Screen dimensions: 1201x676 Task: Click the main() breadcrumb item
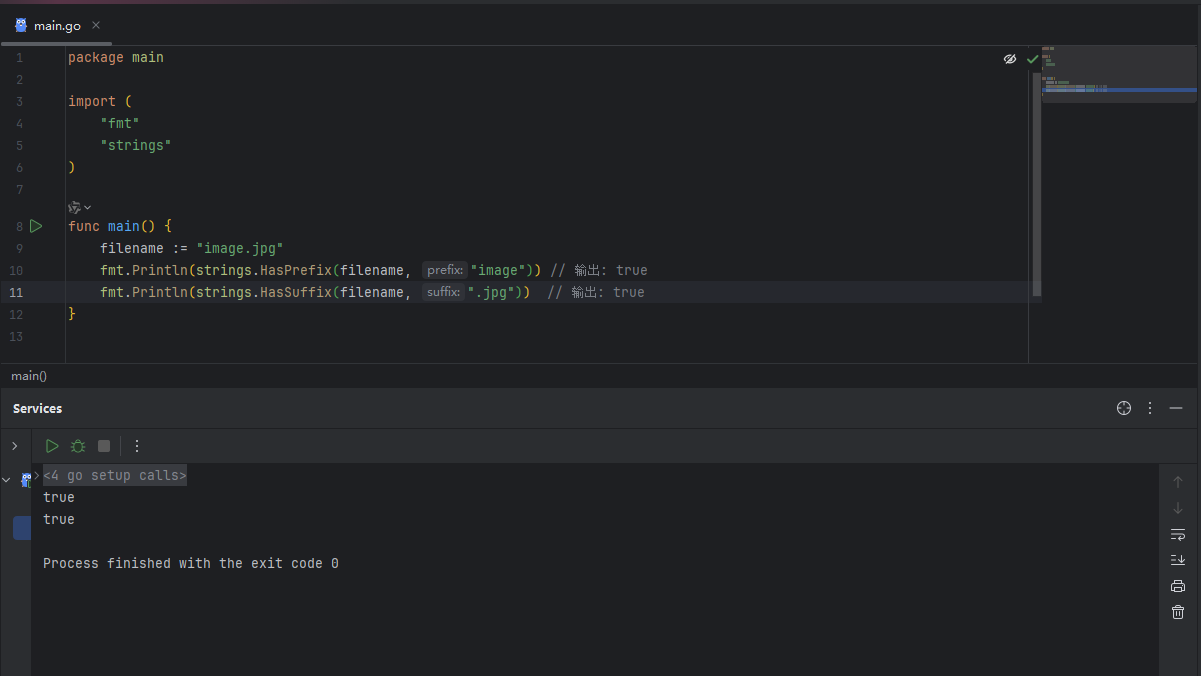click(x=29, y=376)
